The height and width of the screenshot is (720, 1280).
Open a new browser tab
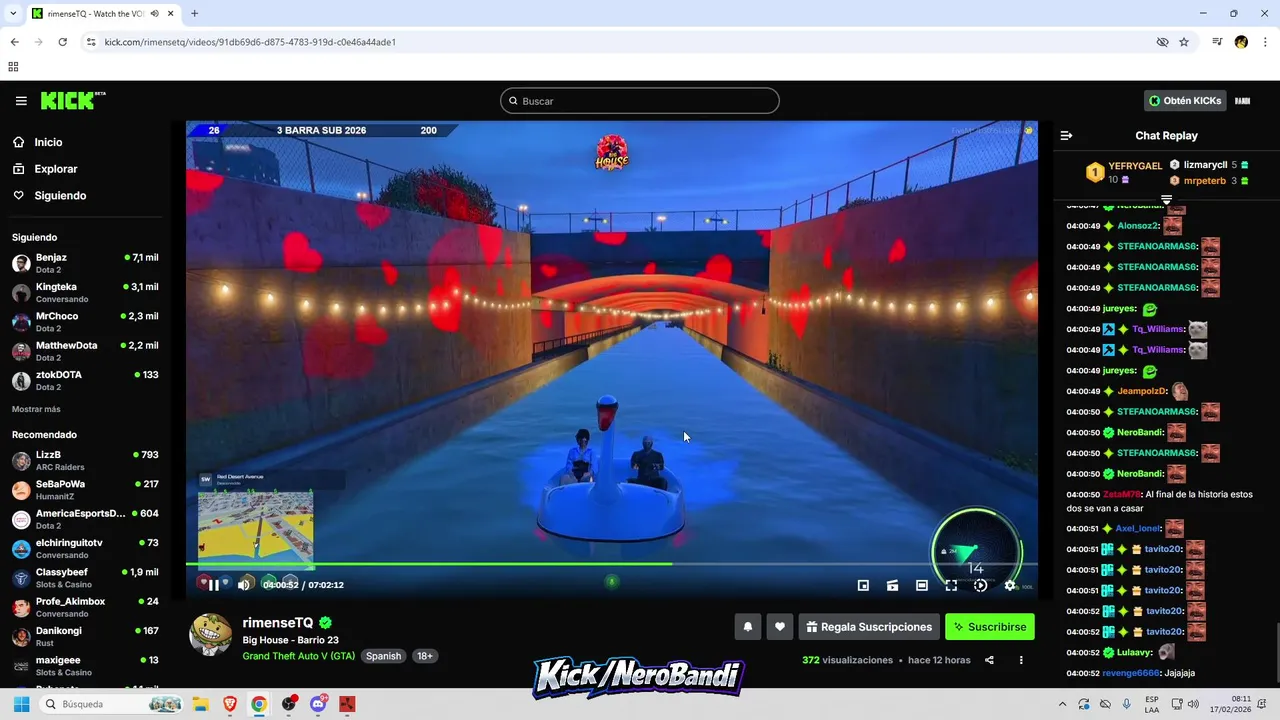(x=194, y=13)
